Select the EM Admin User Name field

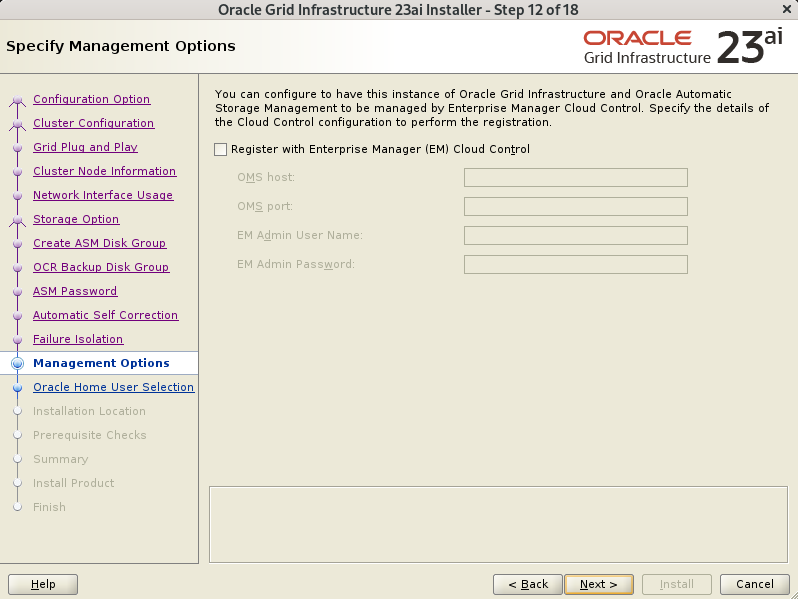click(576, 236)
